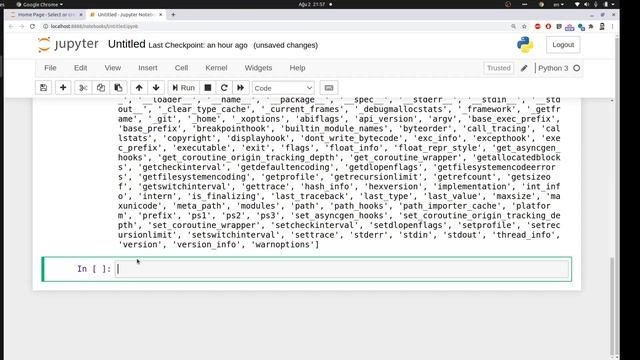Image resolution: width=640 pixels, height=360 pixels.
Task: Select the In [ ]: cell prompt
Action: pos(94,269)
